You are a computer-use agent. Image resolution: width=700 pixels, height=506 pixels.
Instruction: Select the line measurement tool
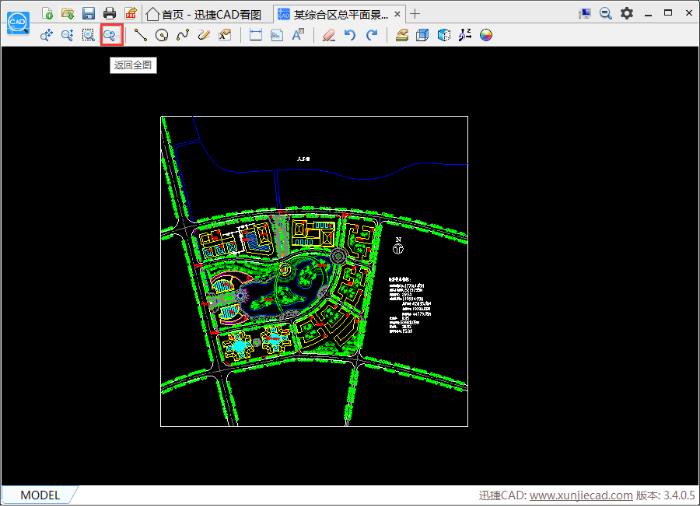tap(140, 35)
